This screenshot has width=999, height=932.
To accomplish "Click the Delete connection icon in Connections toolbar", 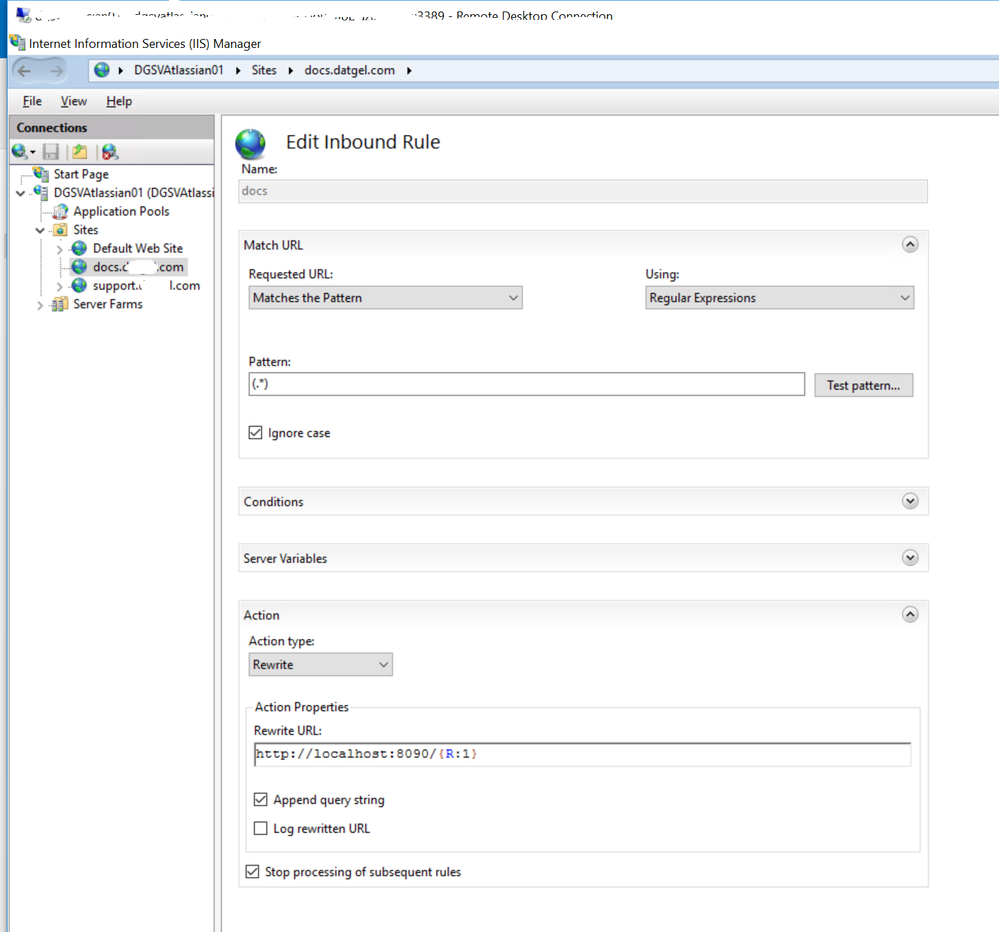I will (110, 152).
